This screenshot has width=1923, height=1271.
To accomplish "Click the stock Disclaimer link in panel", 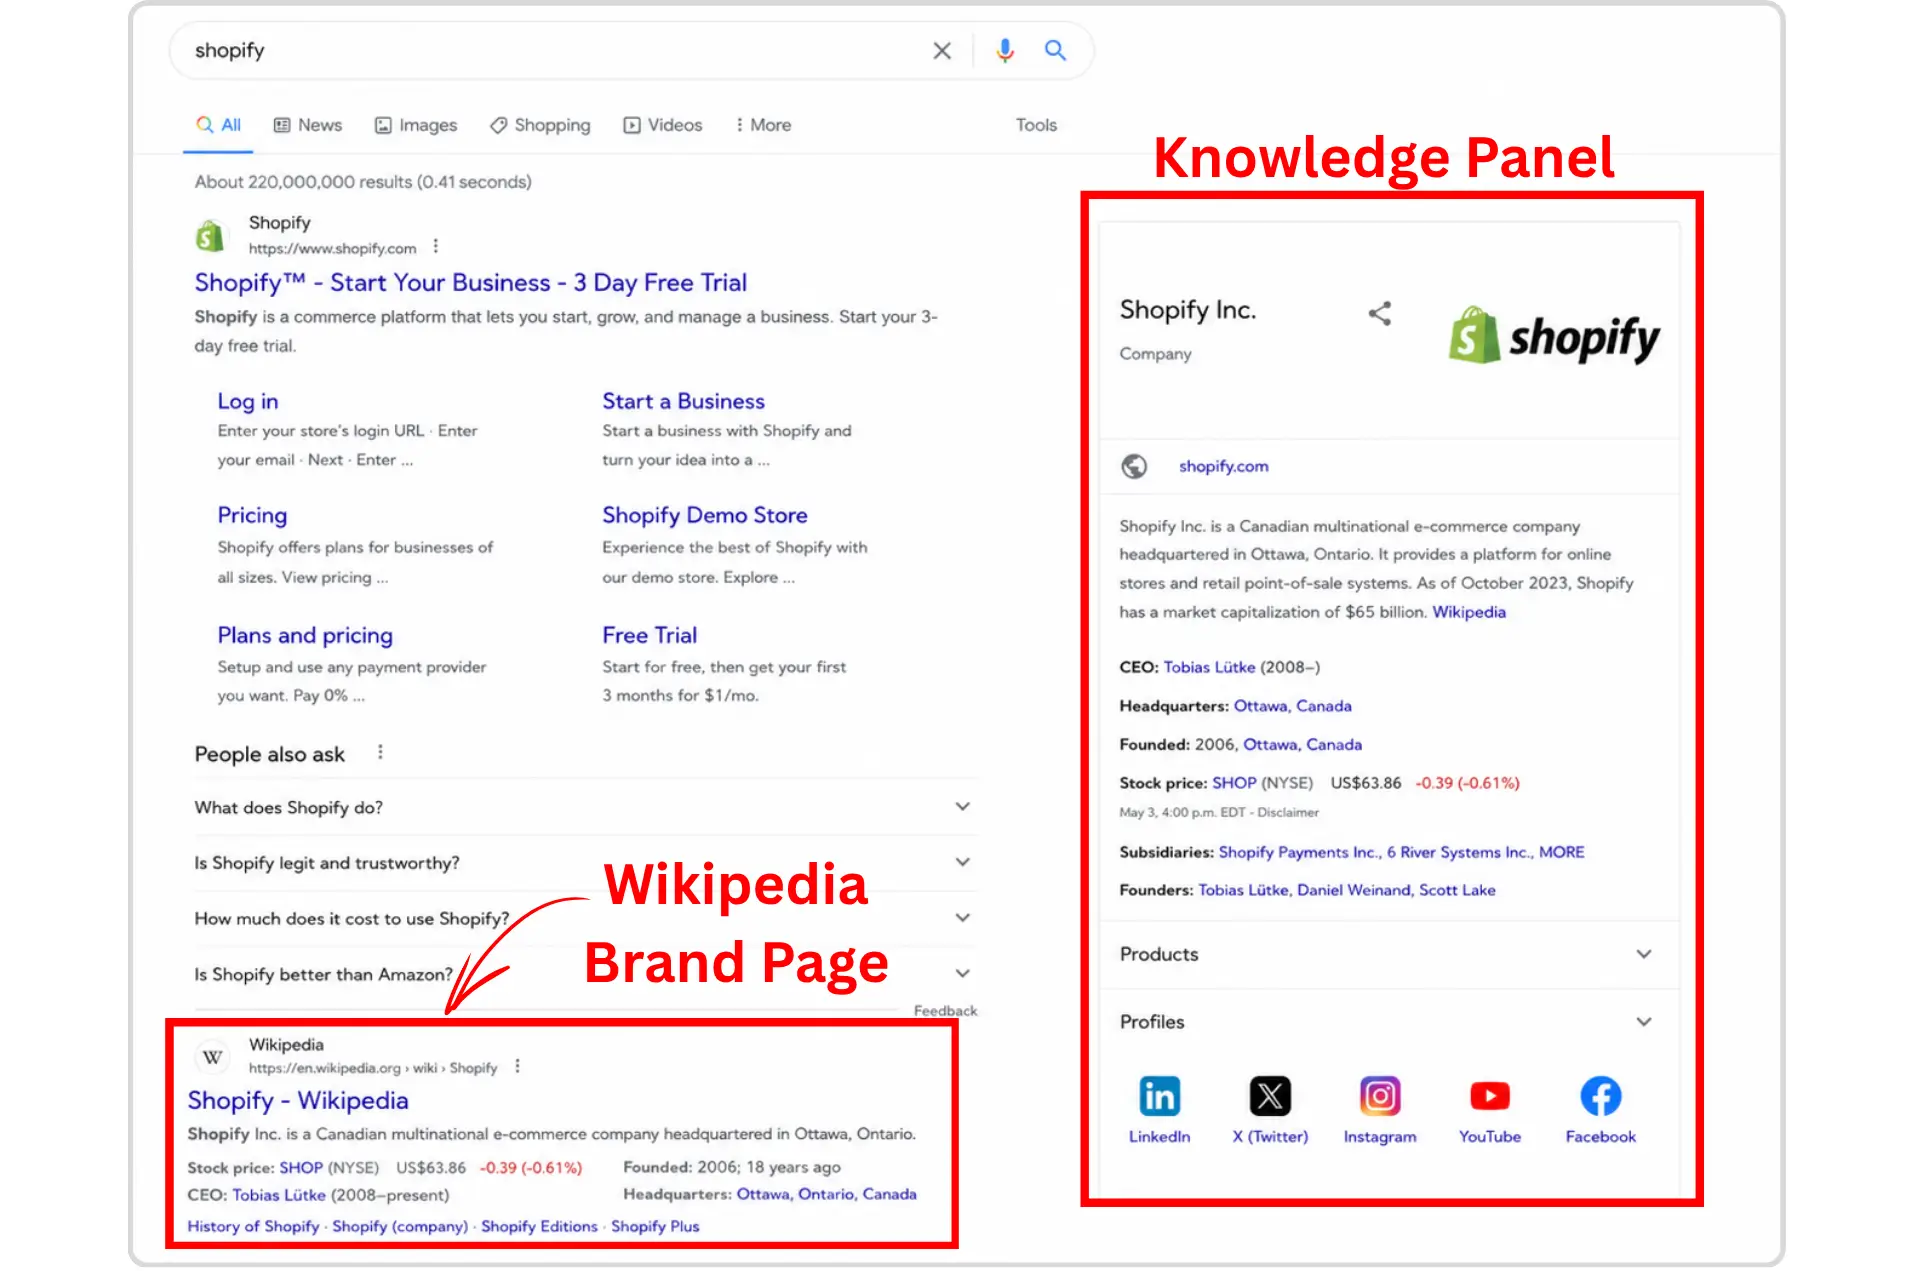I will point(1288,813).
